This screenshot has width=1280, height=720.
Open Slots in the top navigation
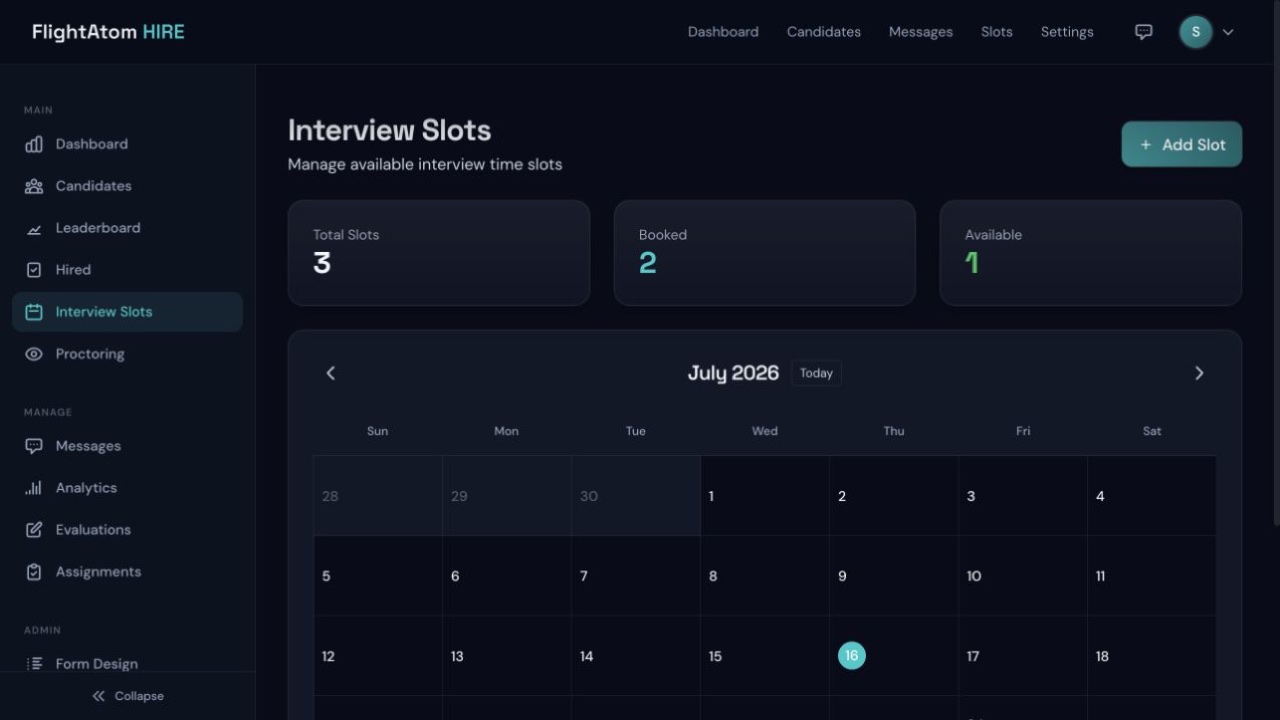point(997,32)
